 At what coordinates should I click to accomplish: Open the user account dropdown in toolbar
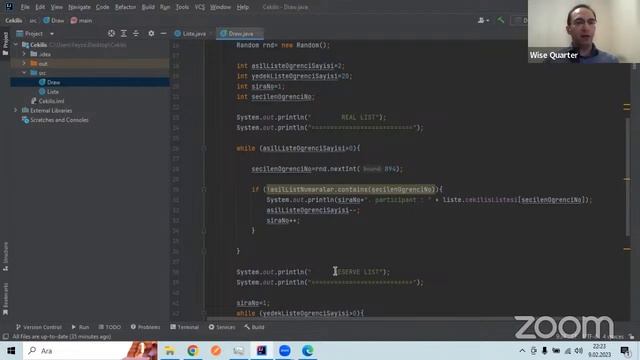coord(483,20)
